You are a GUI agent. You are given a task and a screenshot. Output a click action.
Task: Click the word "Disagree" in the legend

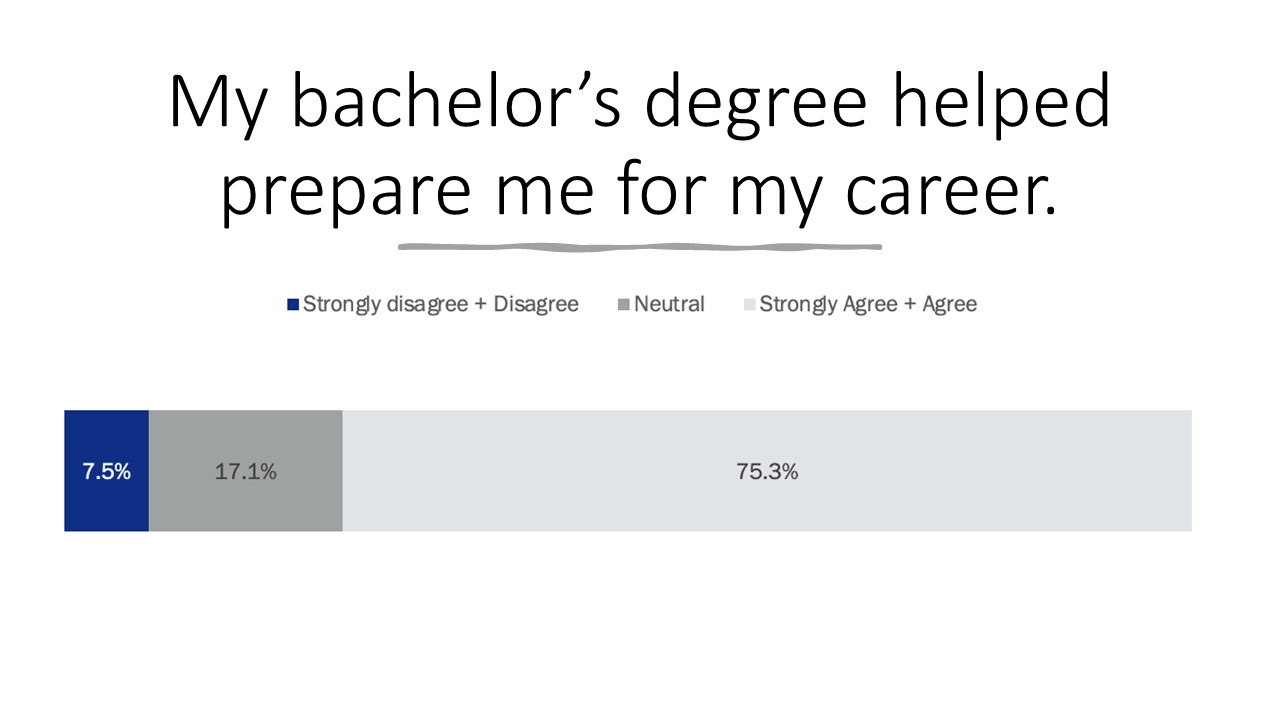pyautogui.click(x=537, y=305)
